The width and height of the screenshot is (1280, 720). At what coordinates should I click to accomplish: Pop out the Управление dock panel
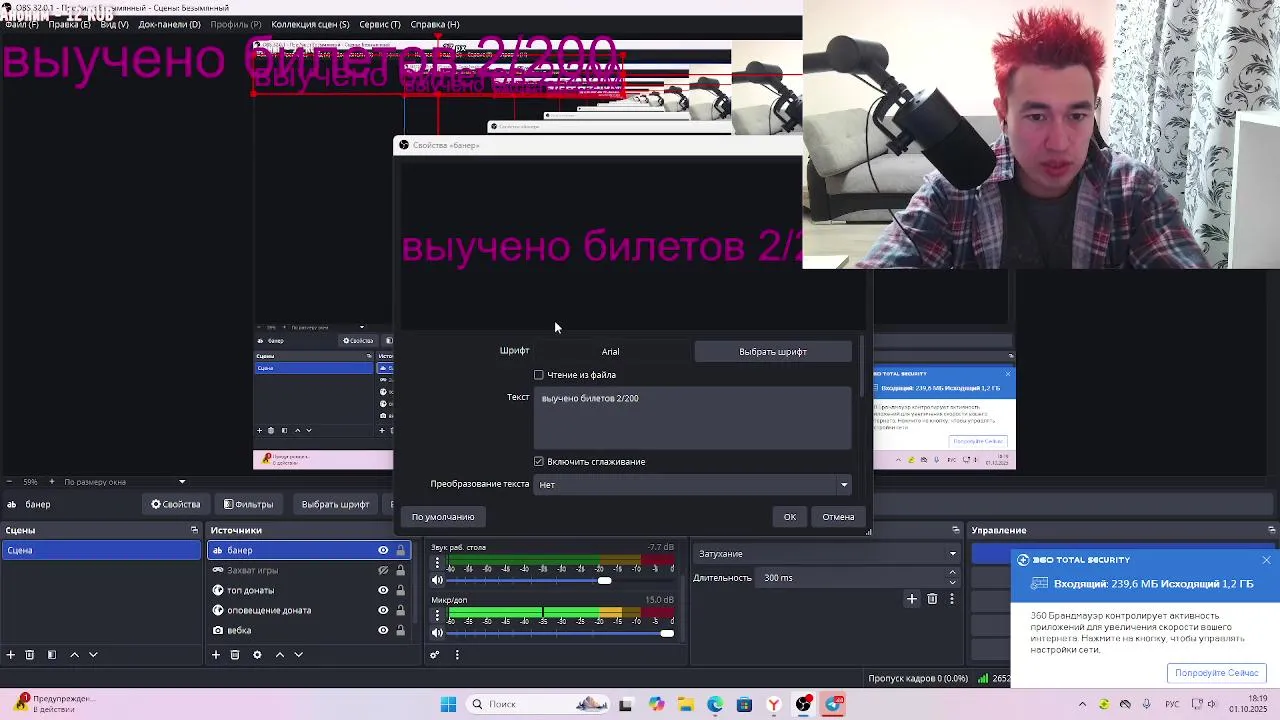tap(1271, 530)
